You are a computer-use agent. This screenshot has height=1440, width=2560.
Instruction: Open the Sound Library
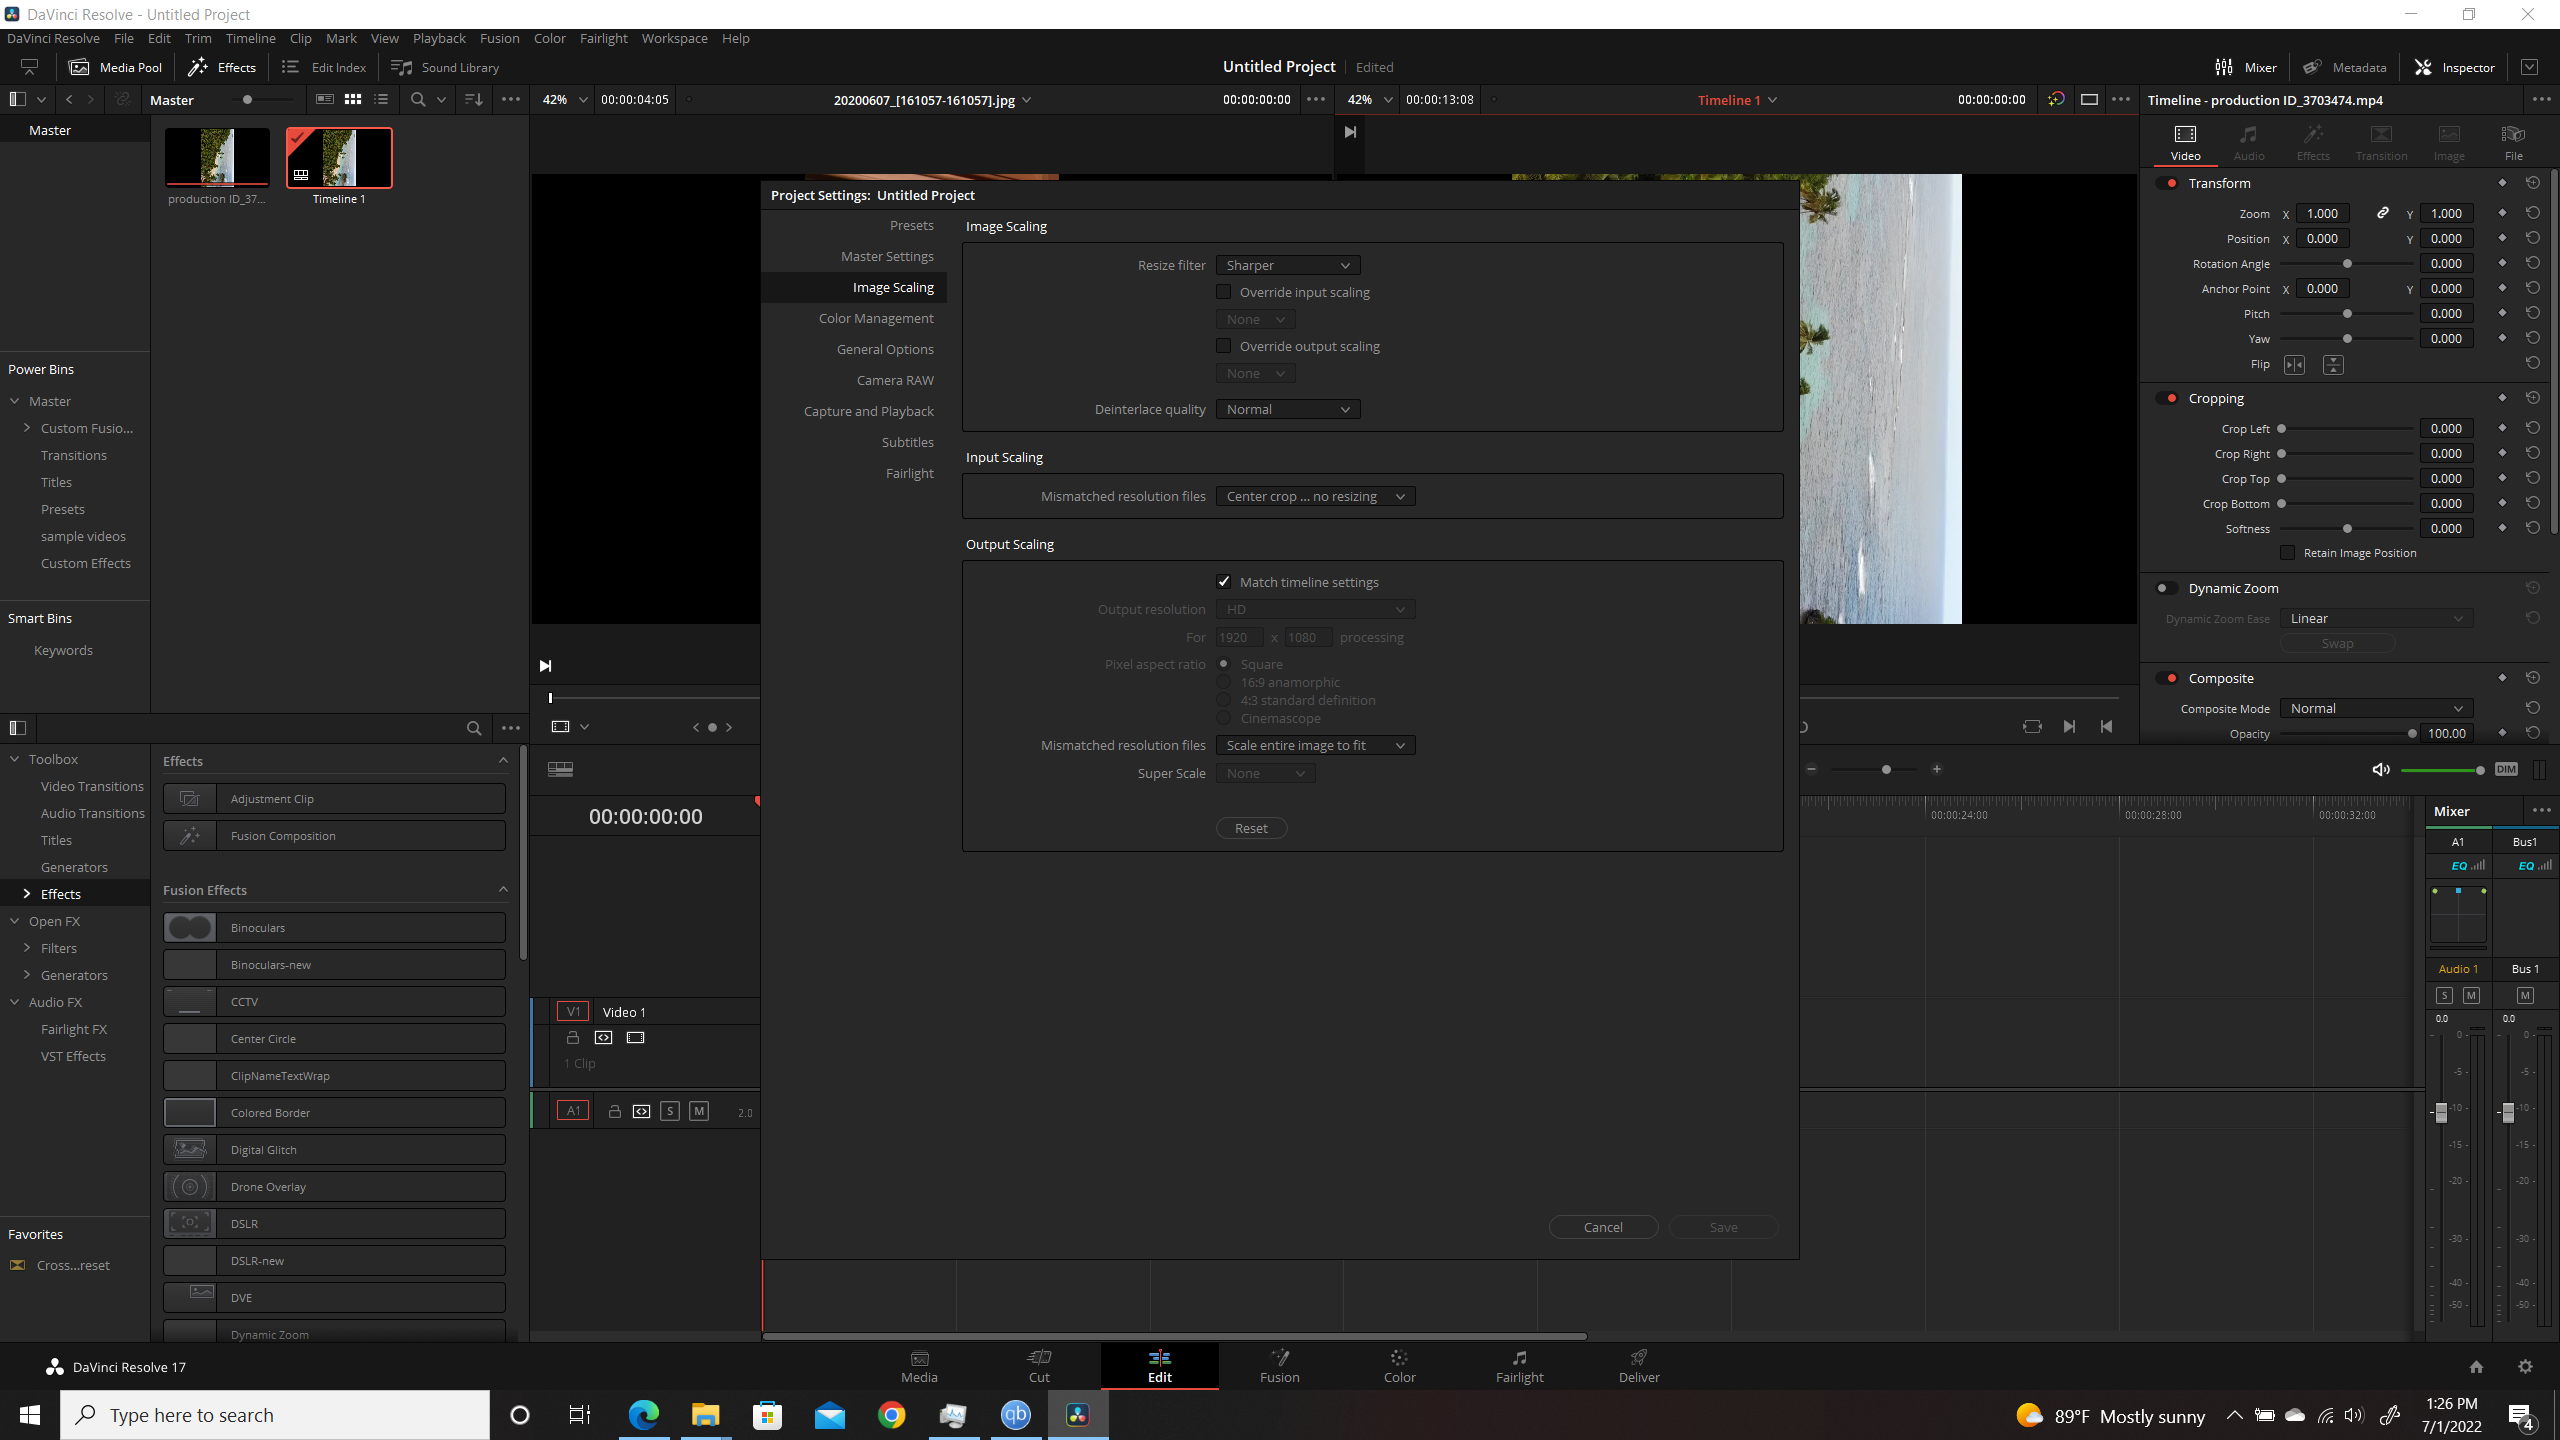(445, 67)
